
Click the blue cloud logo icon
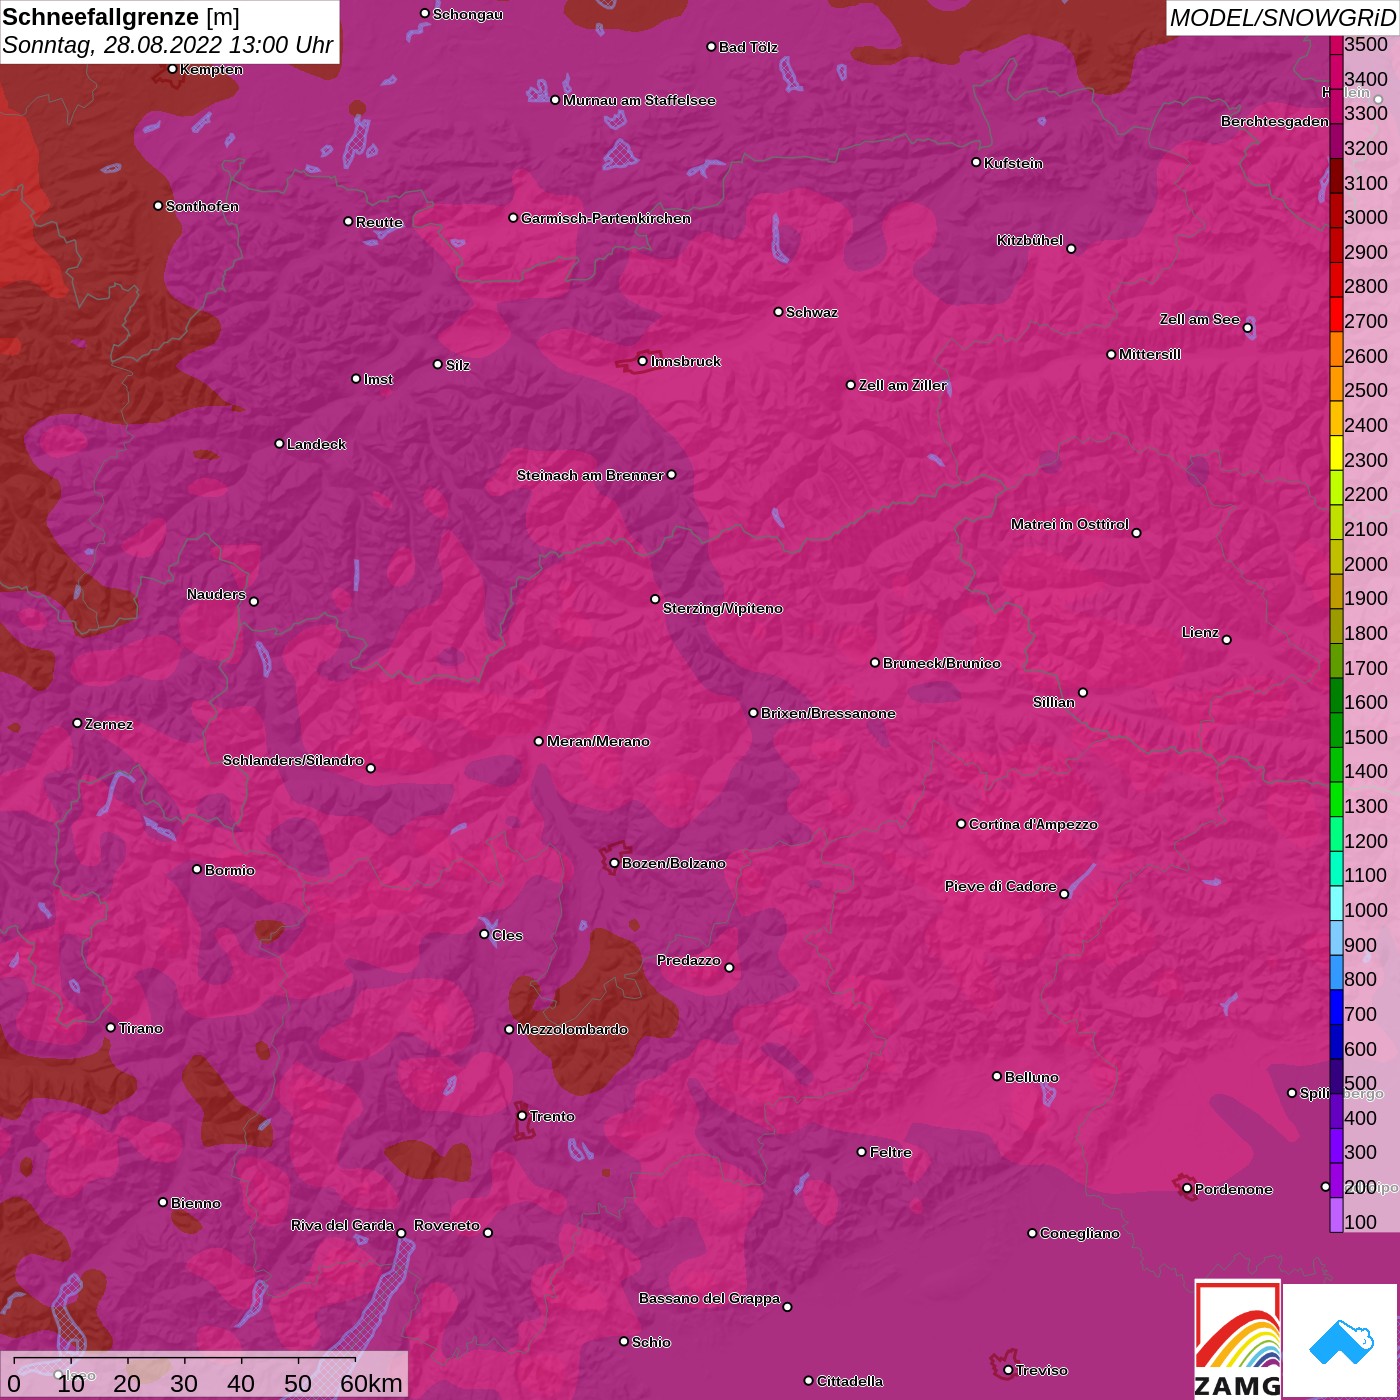pyautogui.click(x=1340, y=1341)
